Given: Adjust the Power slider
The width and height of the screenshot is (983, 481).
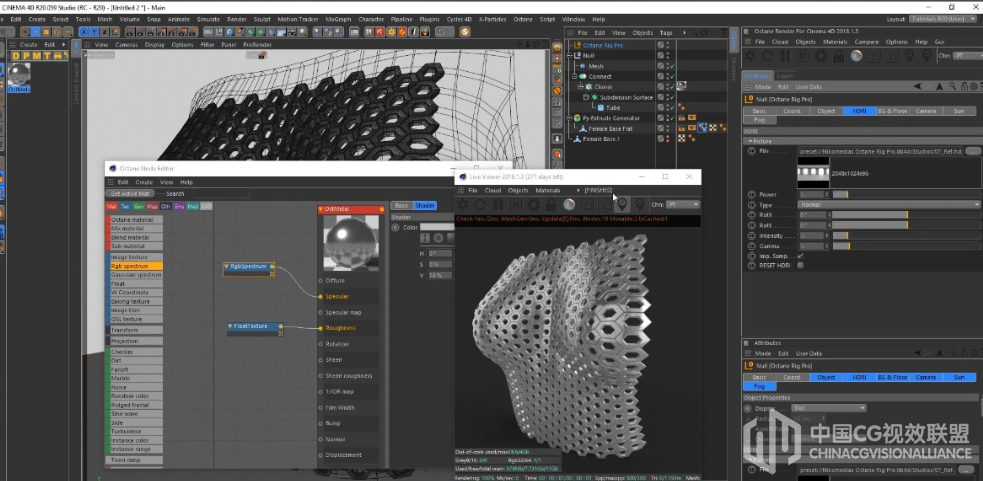Looking at the screenshot, I should coord(907,194).
